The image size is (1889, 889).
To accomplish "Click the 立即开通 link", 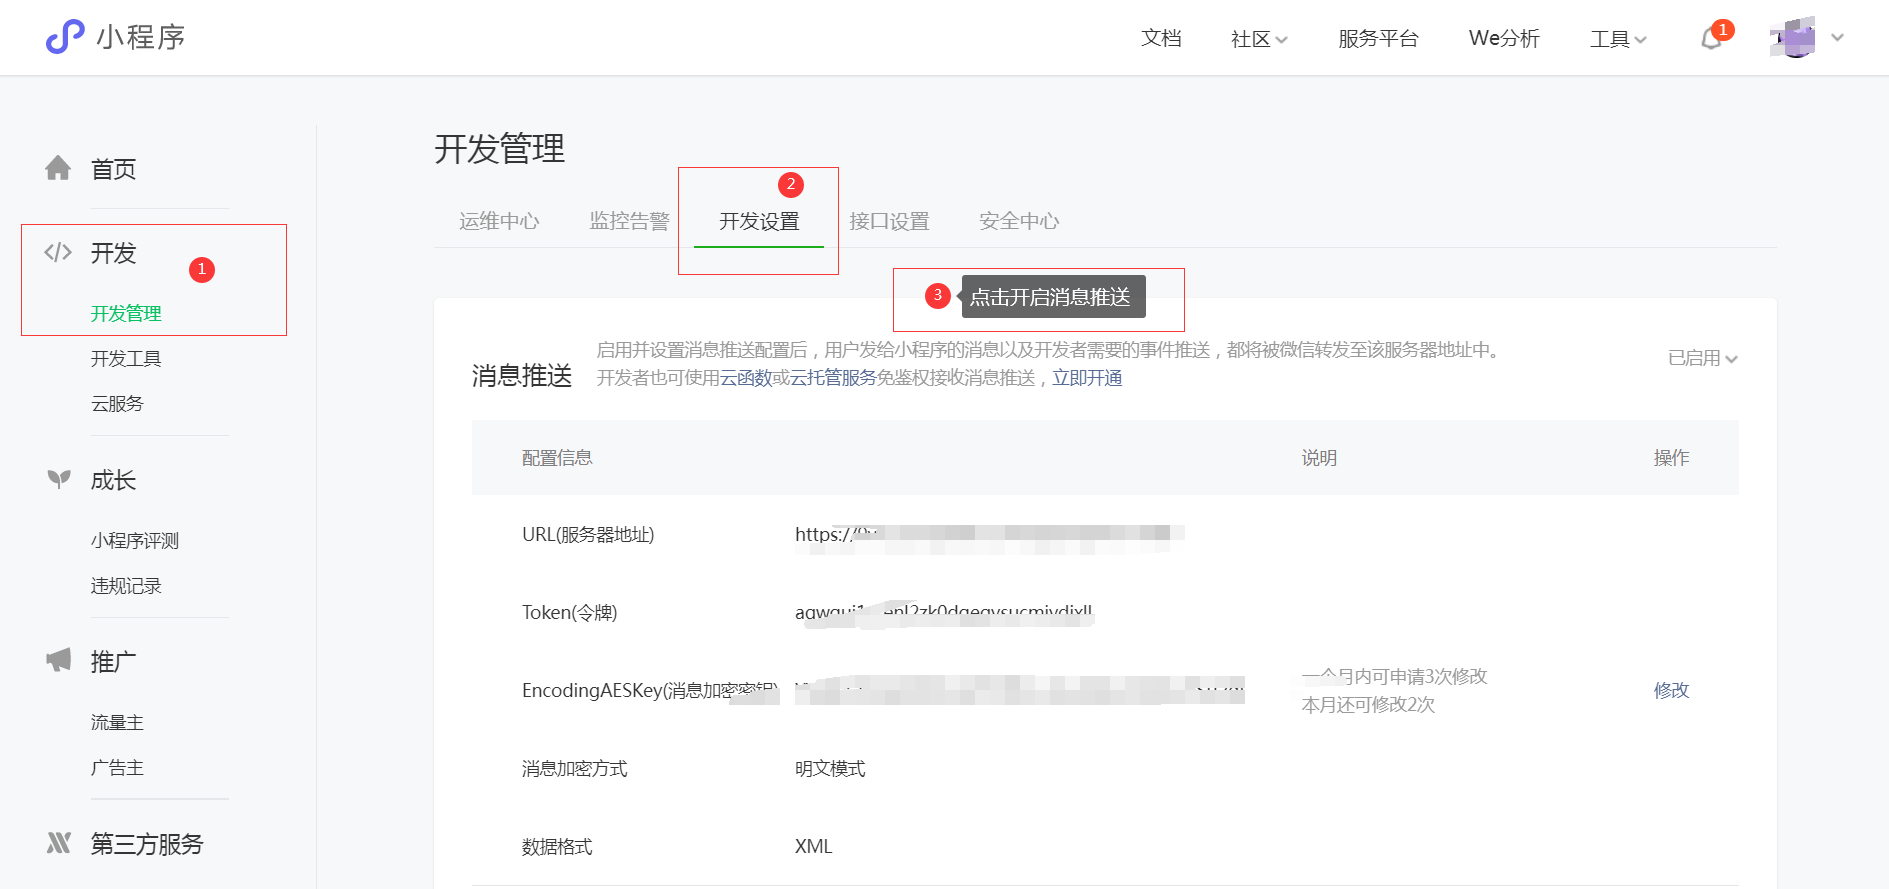I will point(1087,378).
